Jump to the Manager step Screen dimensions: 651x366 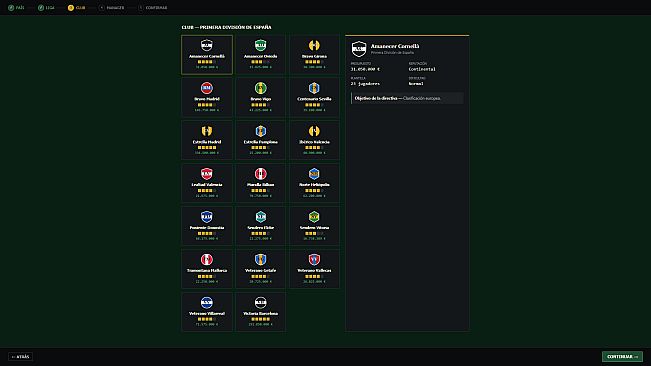(112, 8)
